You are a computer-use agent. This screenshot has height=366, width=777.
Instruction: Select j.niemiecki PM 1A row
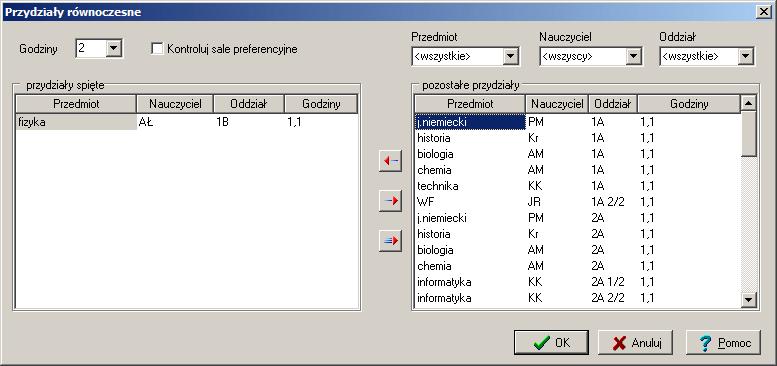[x=577, y=122]
